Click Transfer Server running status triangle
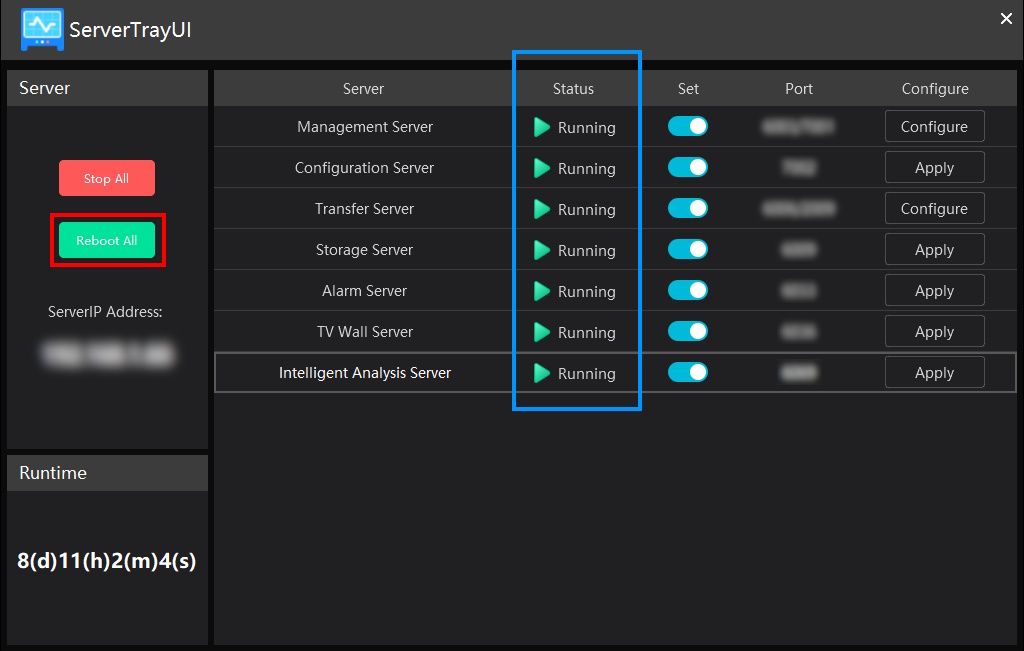Screen dimensions: 1024x651 click(x=542, y=209)
